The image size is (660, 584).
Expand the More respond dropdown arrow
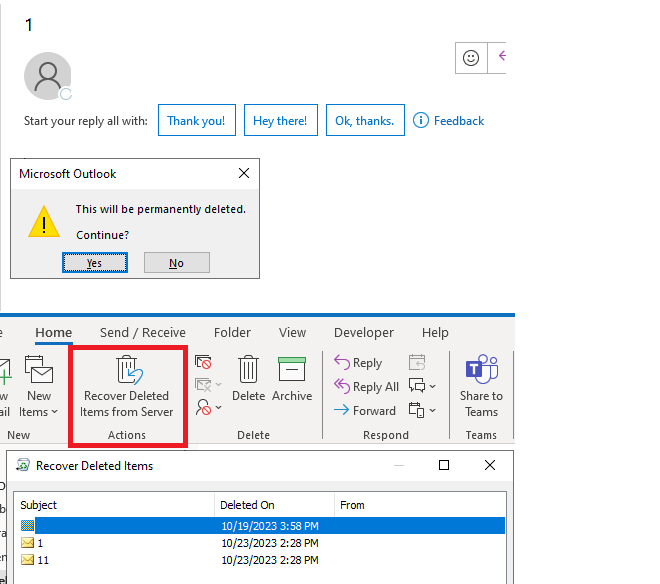(x=432, y=410)
